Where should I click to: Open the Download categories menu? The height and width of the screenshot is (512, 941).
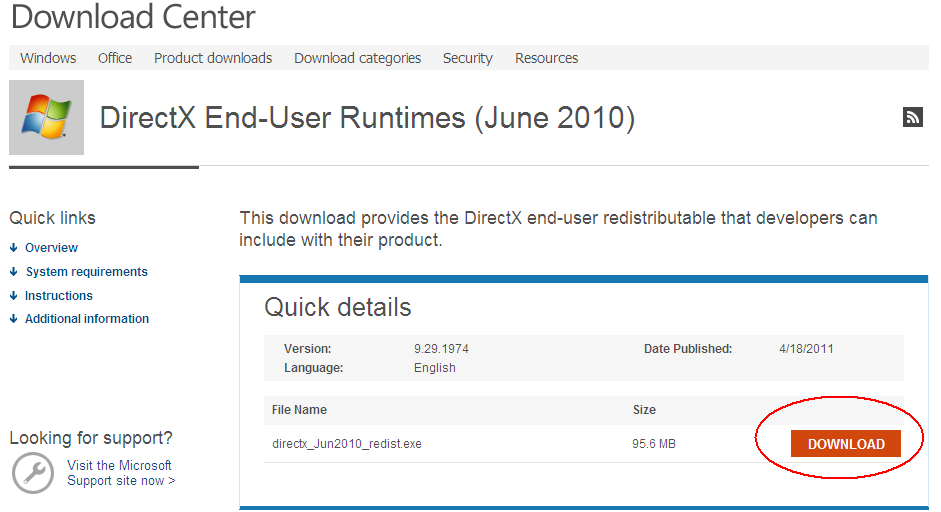tap(358, 58)
